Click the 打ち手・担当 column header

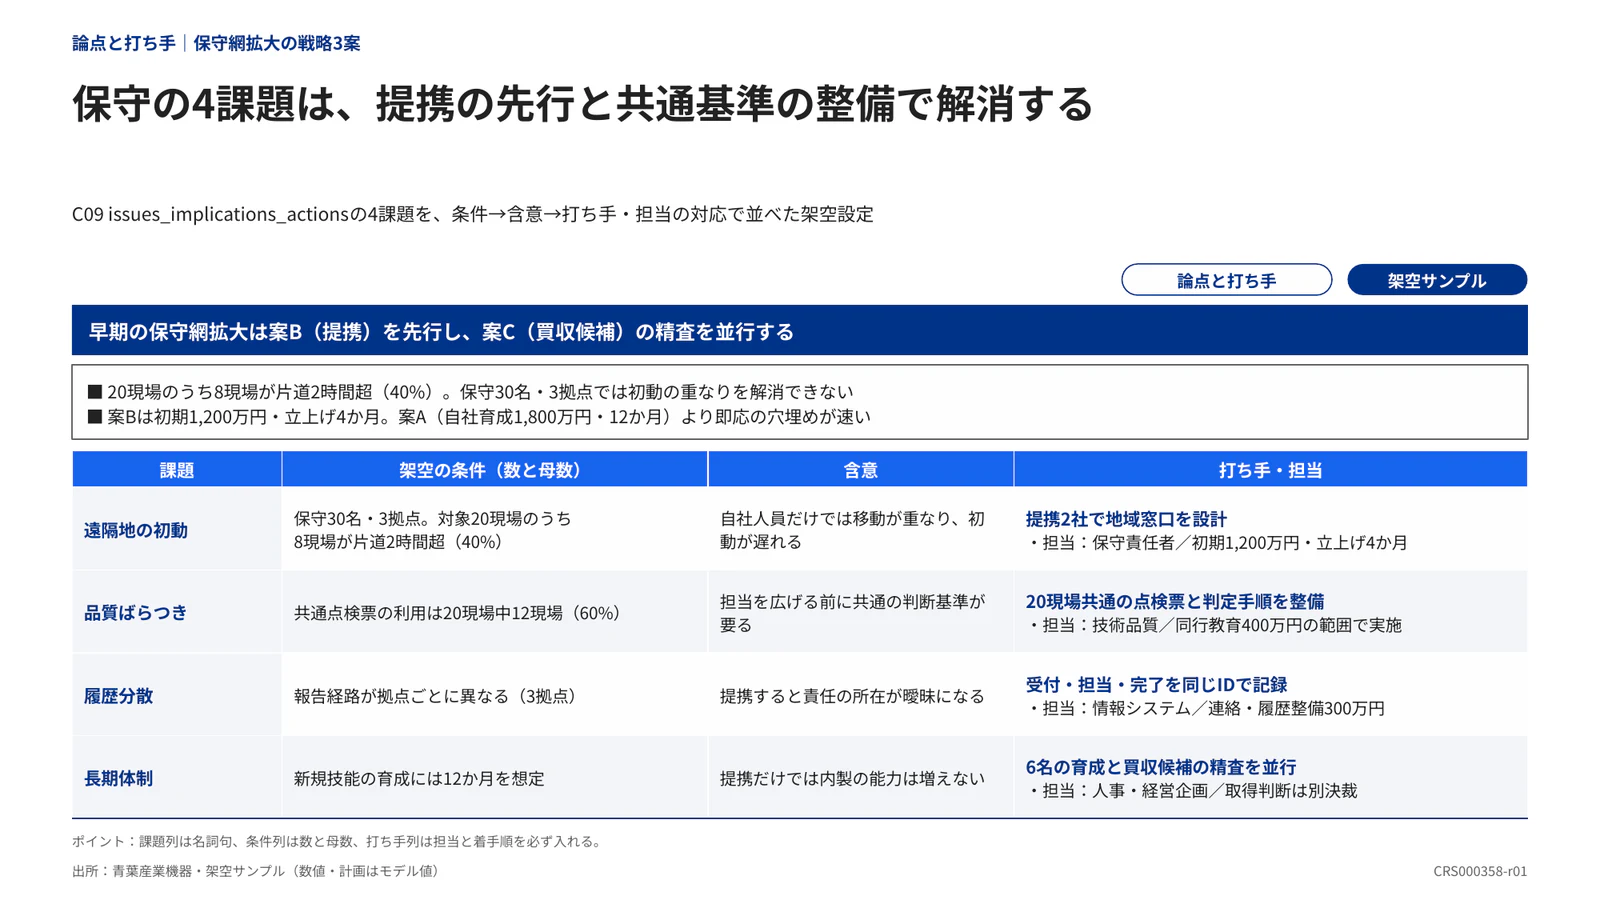coord(1271,469)
